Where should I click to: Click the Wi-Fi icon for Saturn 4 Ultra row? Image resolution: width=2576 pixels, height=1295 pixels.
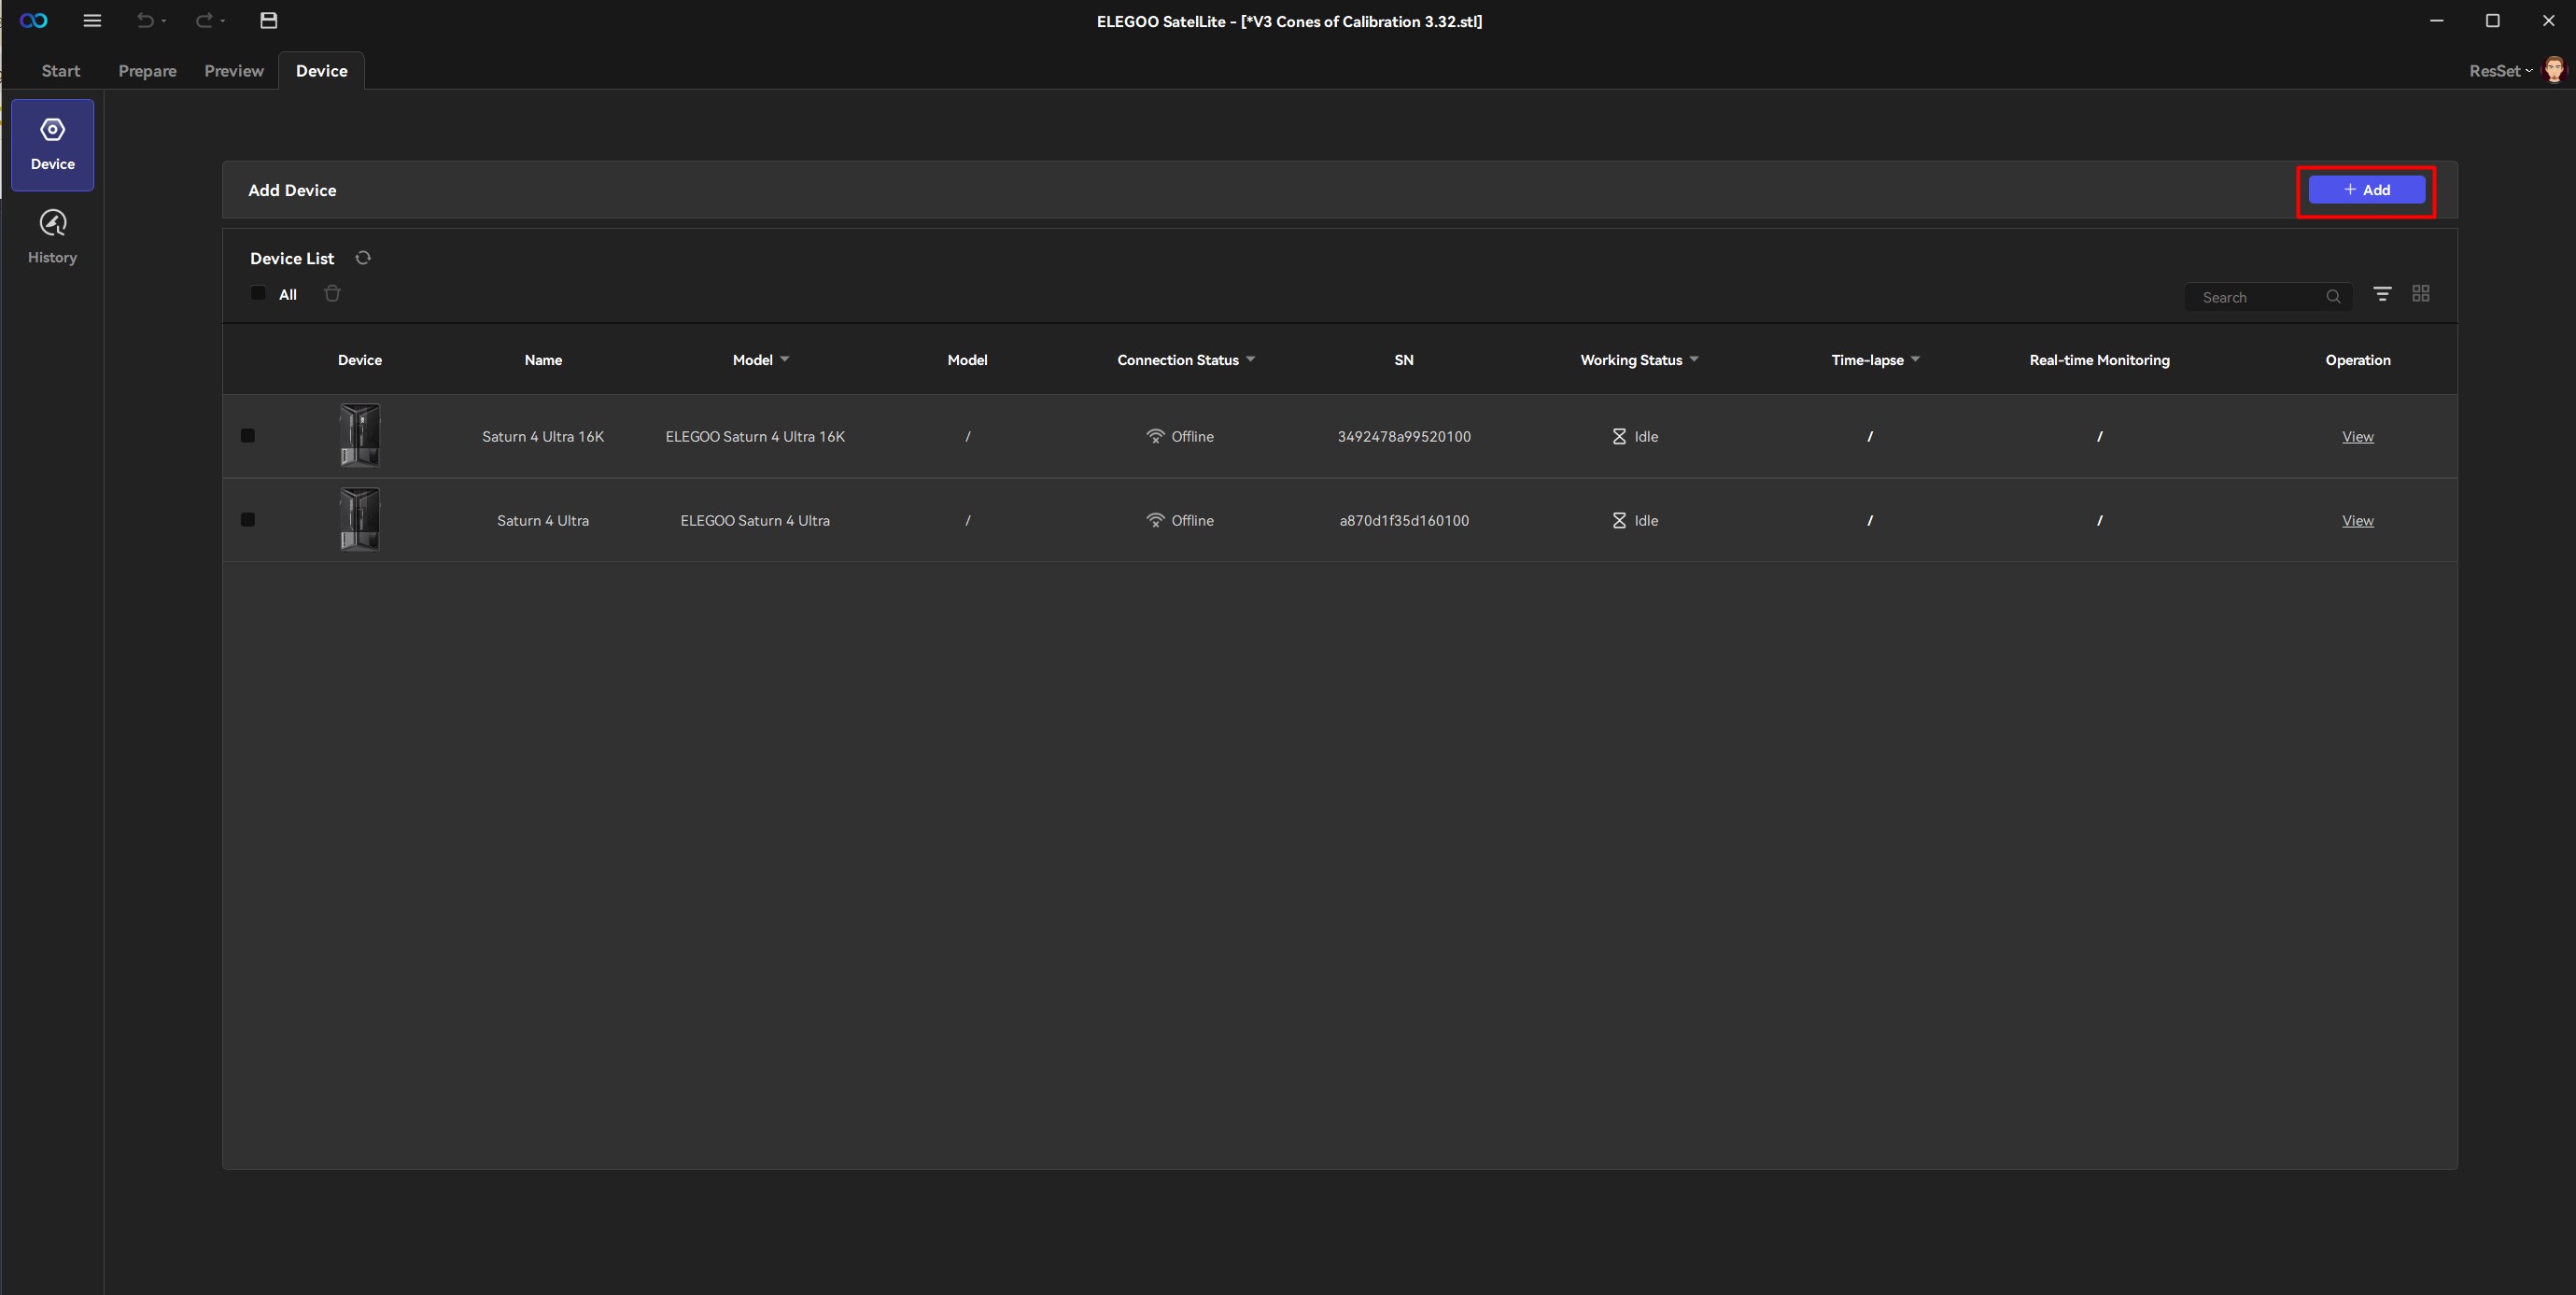(1155, 520)
